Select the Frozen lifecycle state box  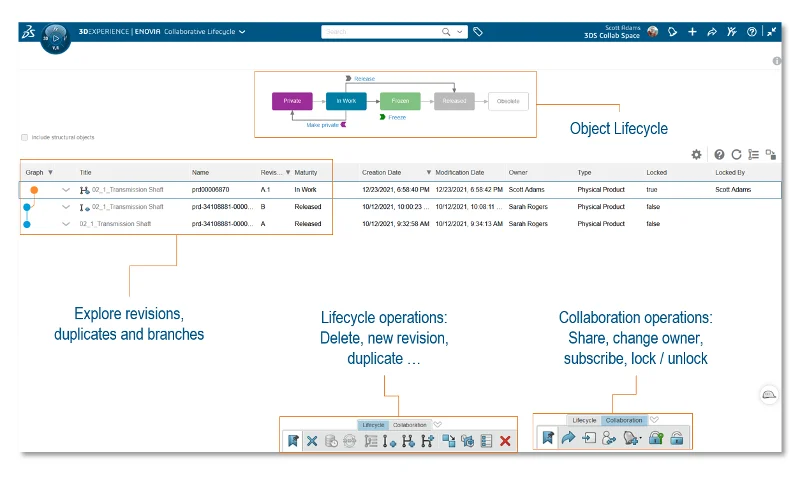[x=401, y=101]
